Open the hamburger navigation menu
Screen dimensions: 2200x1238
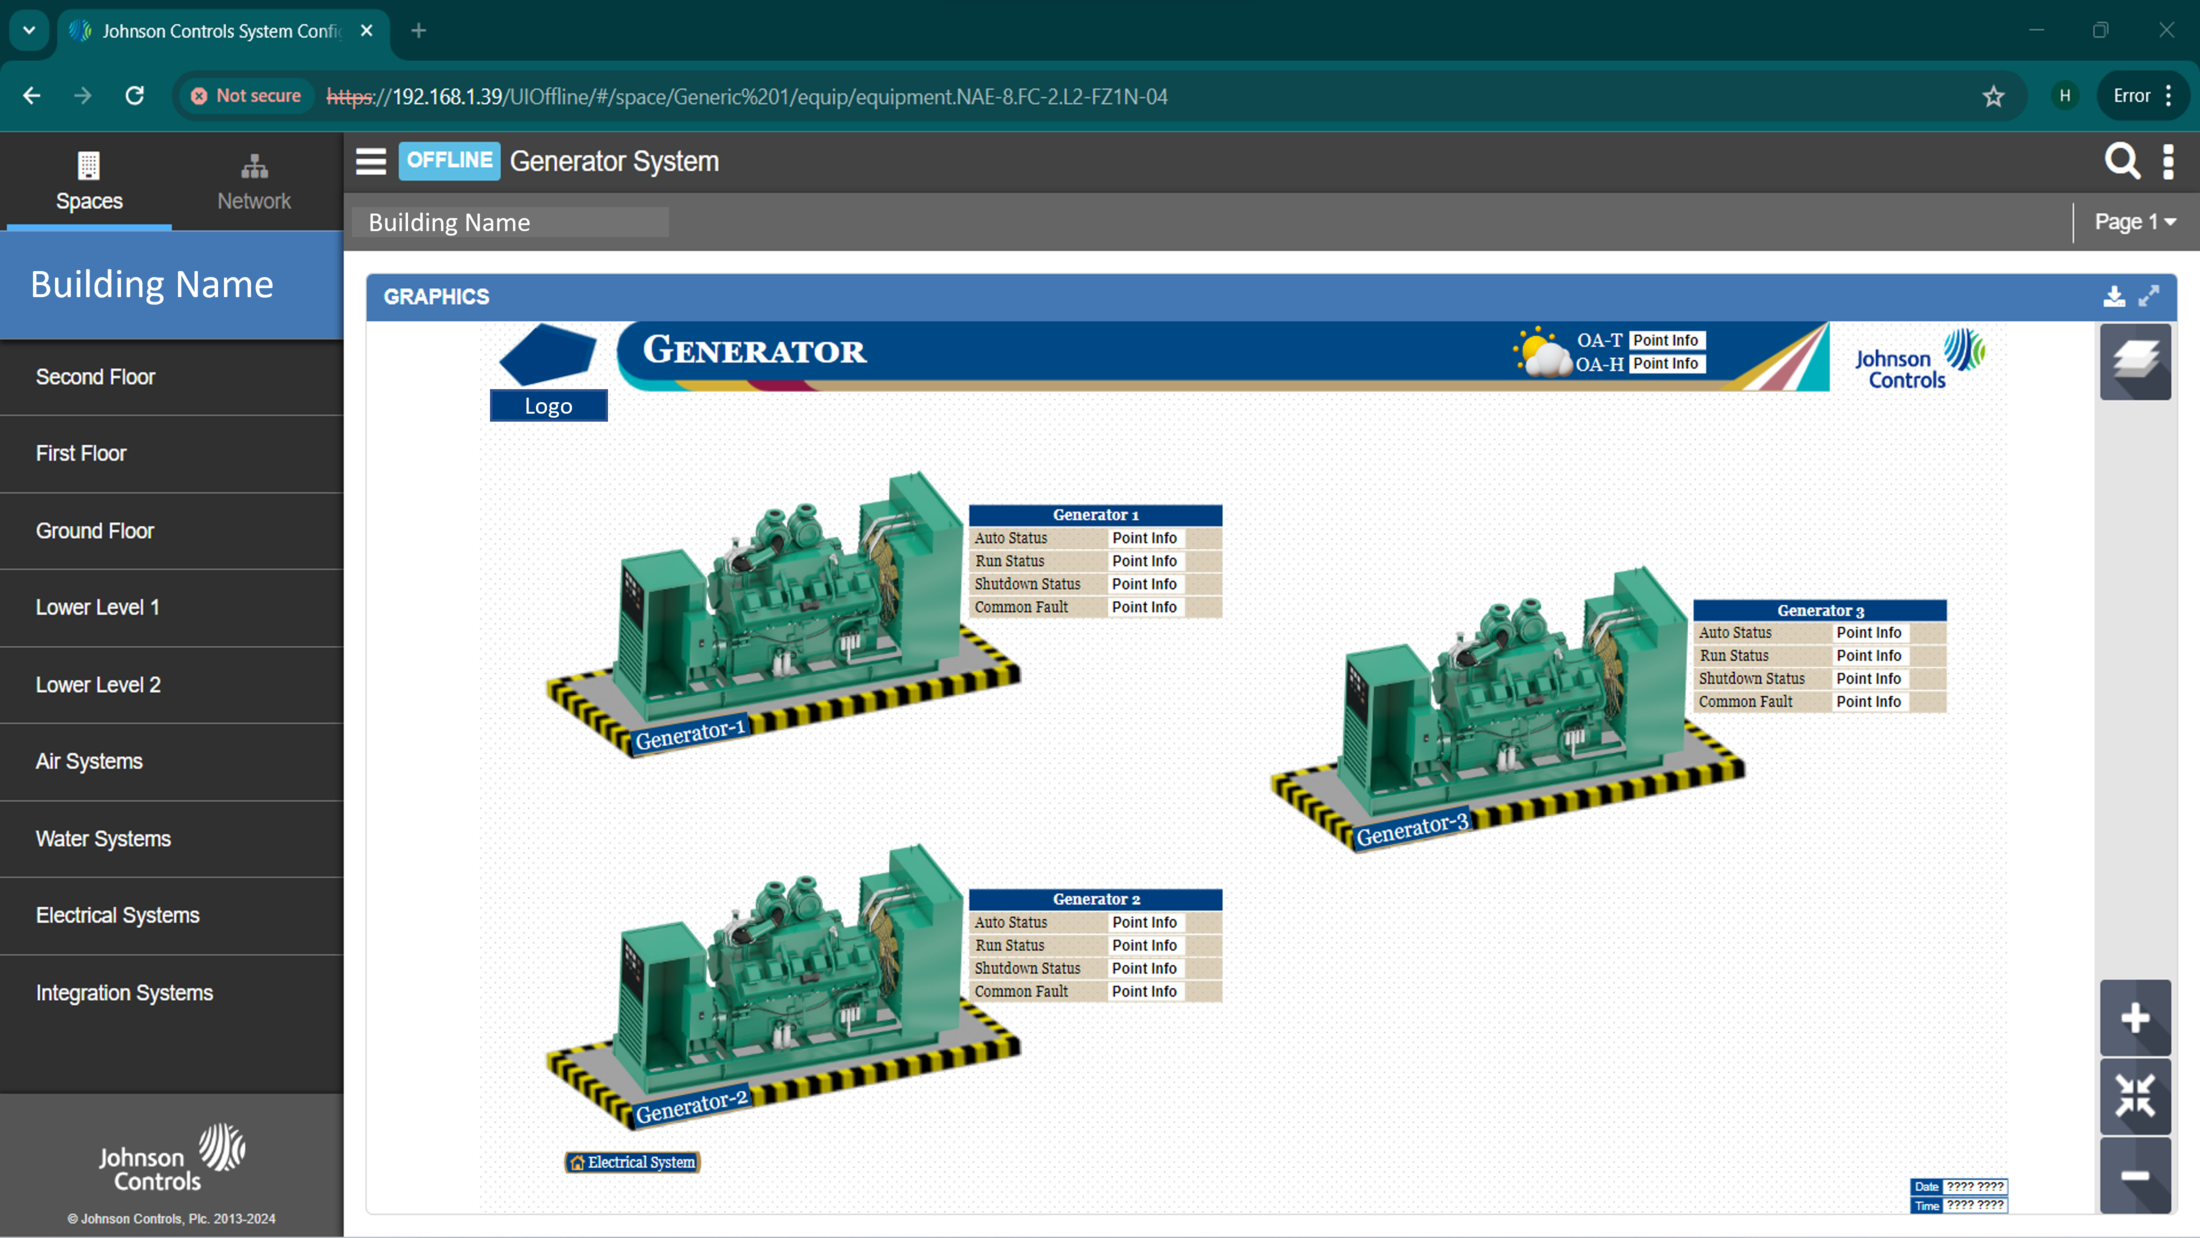(x=370, y=161)
